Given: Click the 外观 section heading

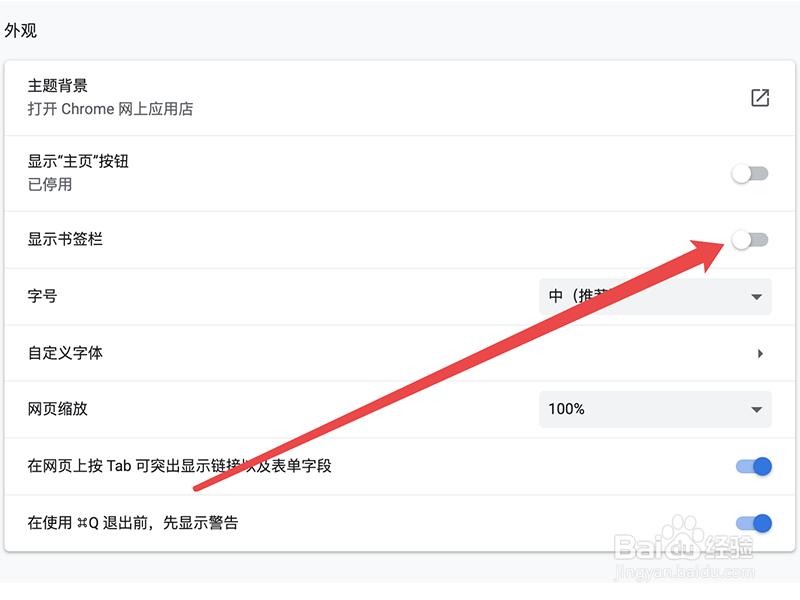Looking at the screenshot, I should pos(21,30).
